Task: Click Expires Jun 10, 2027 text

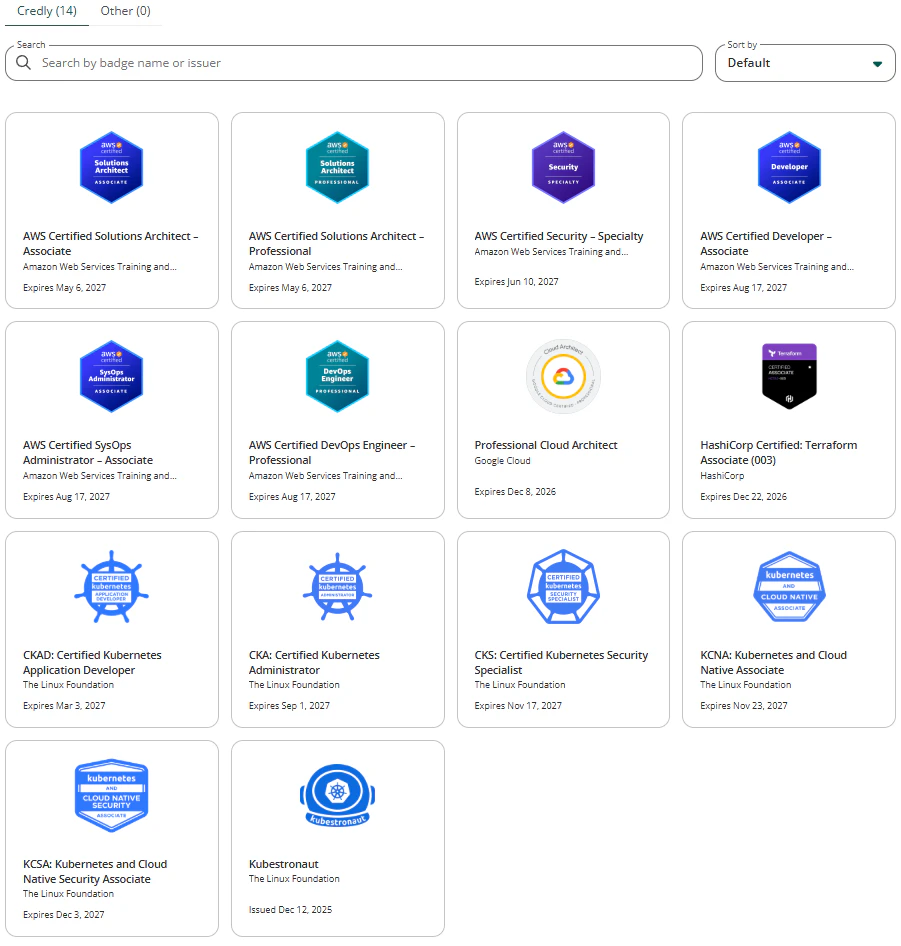Action: point(517,282)
